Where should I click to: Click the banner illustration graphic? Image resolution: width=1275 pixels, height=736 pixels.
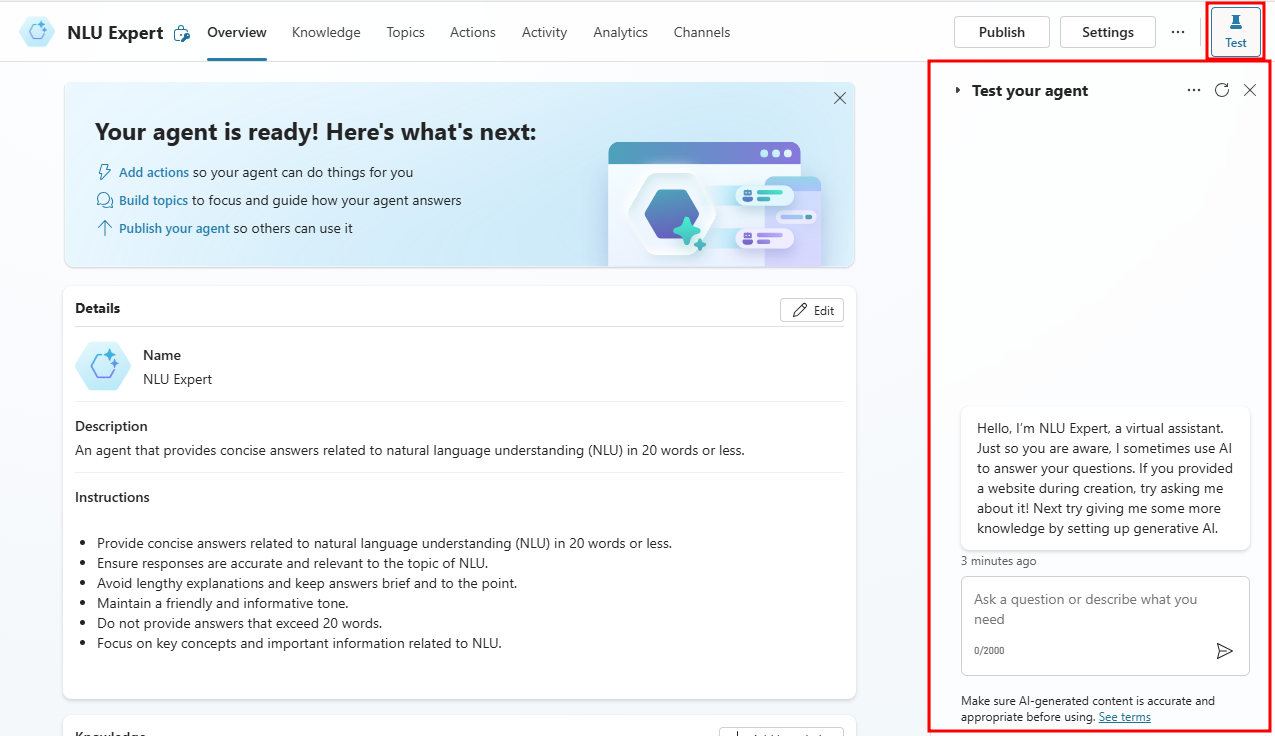(714, 203)
